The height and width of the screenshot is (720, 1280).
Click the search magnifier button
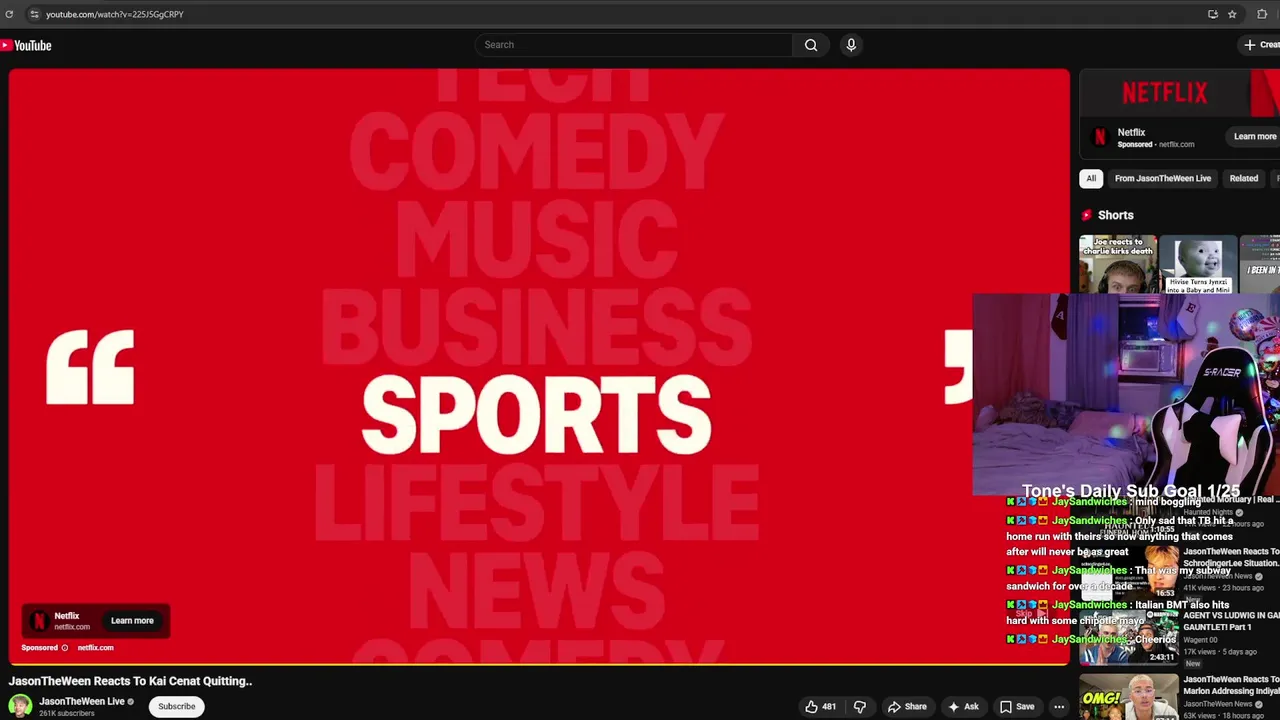(x=811, y=45)
